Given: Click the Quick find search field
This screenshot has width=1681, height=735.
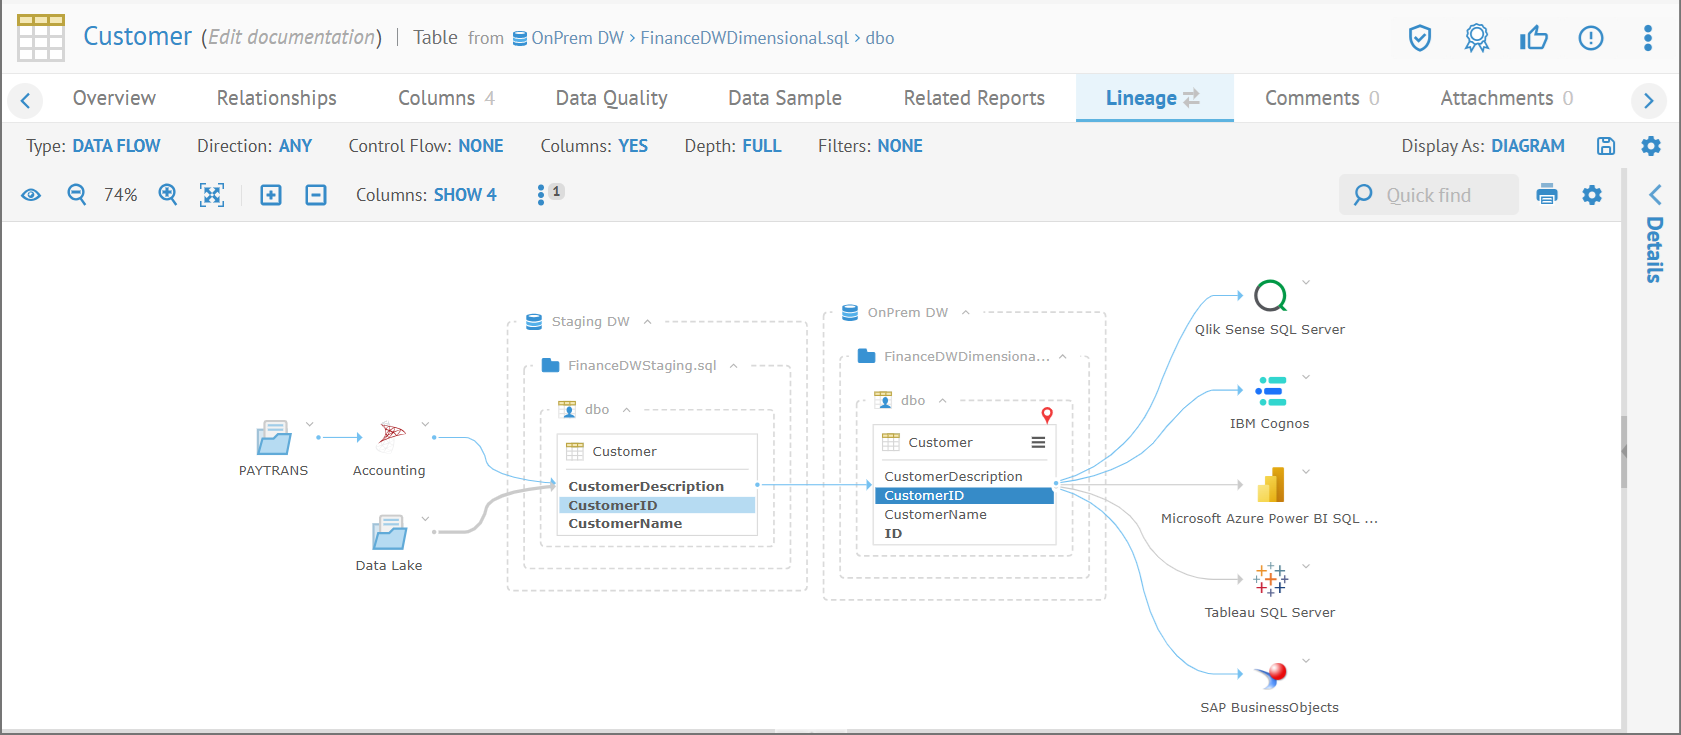Looking at the screenshot, I should tap(1440, 195).
